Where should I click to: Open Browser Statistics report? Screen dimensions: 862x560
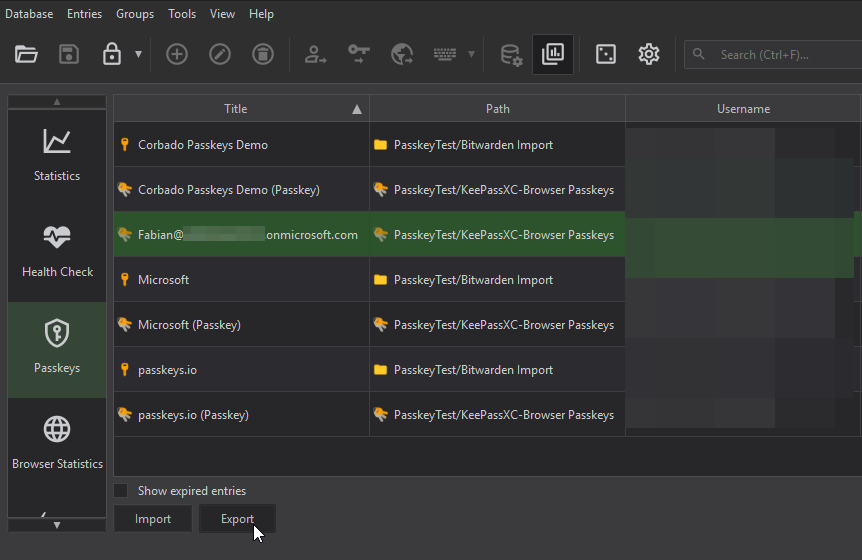point(57,446)
